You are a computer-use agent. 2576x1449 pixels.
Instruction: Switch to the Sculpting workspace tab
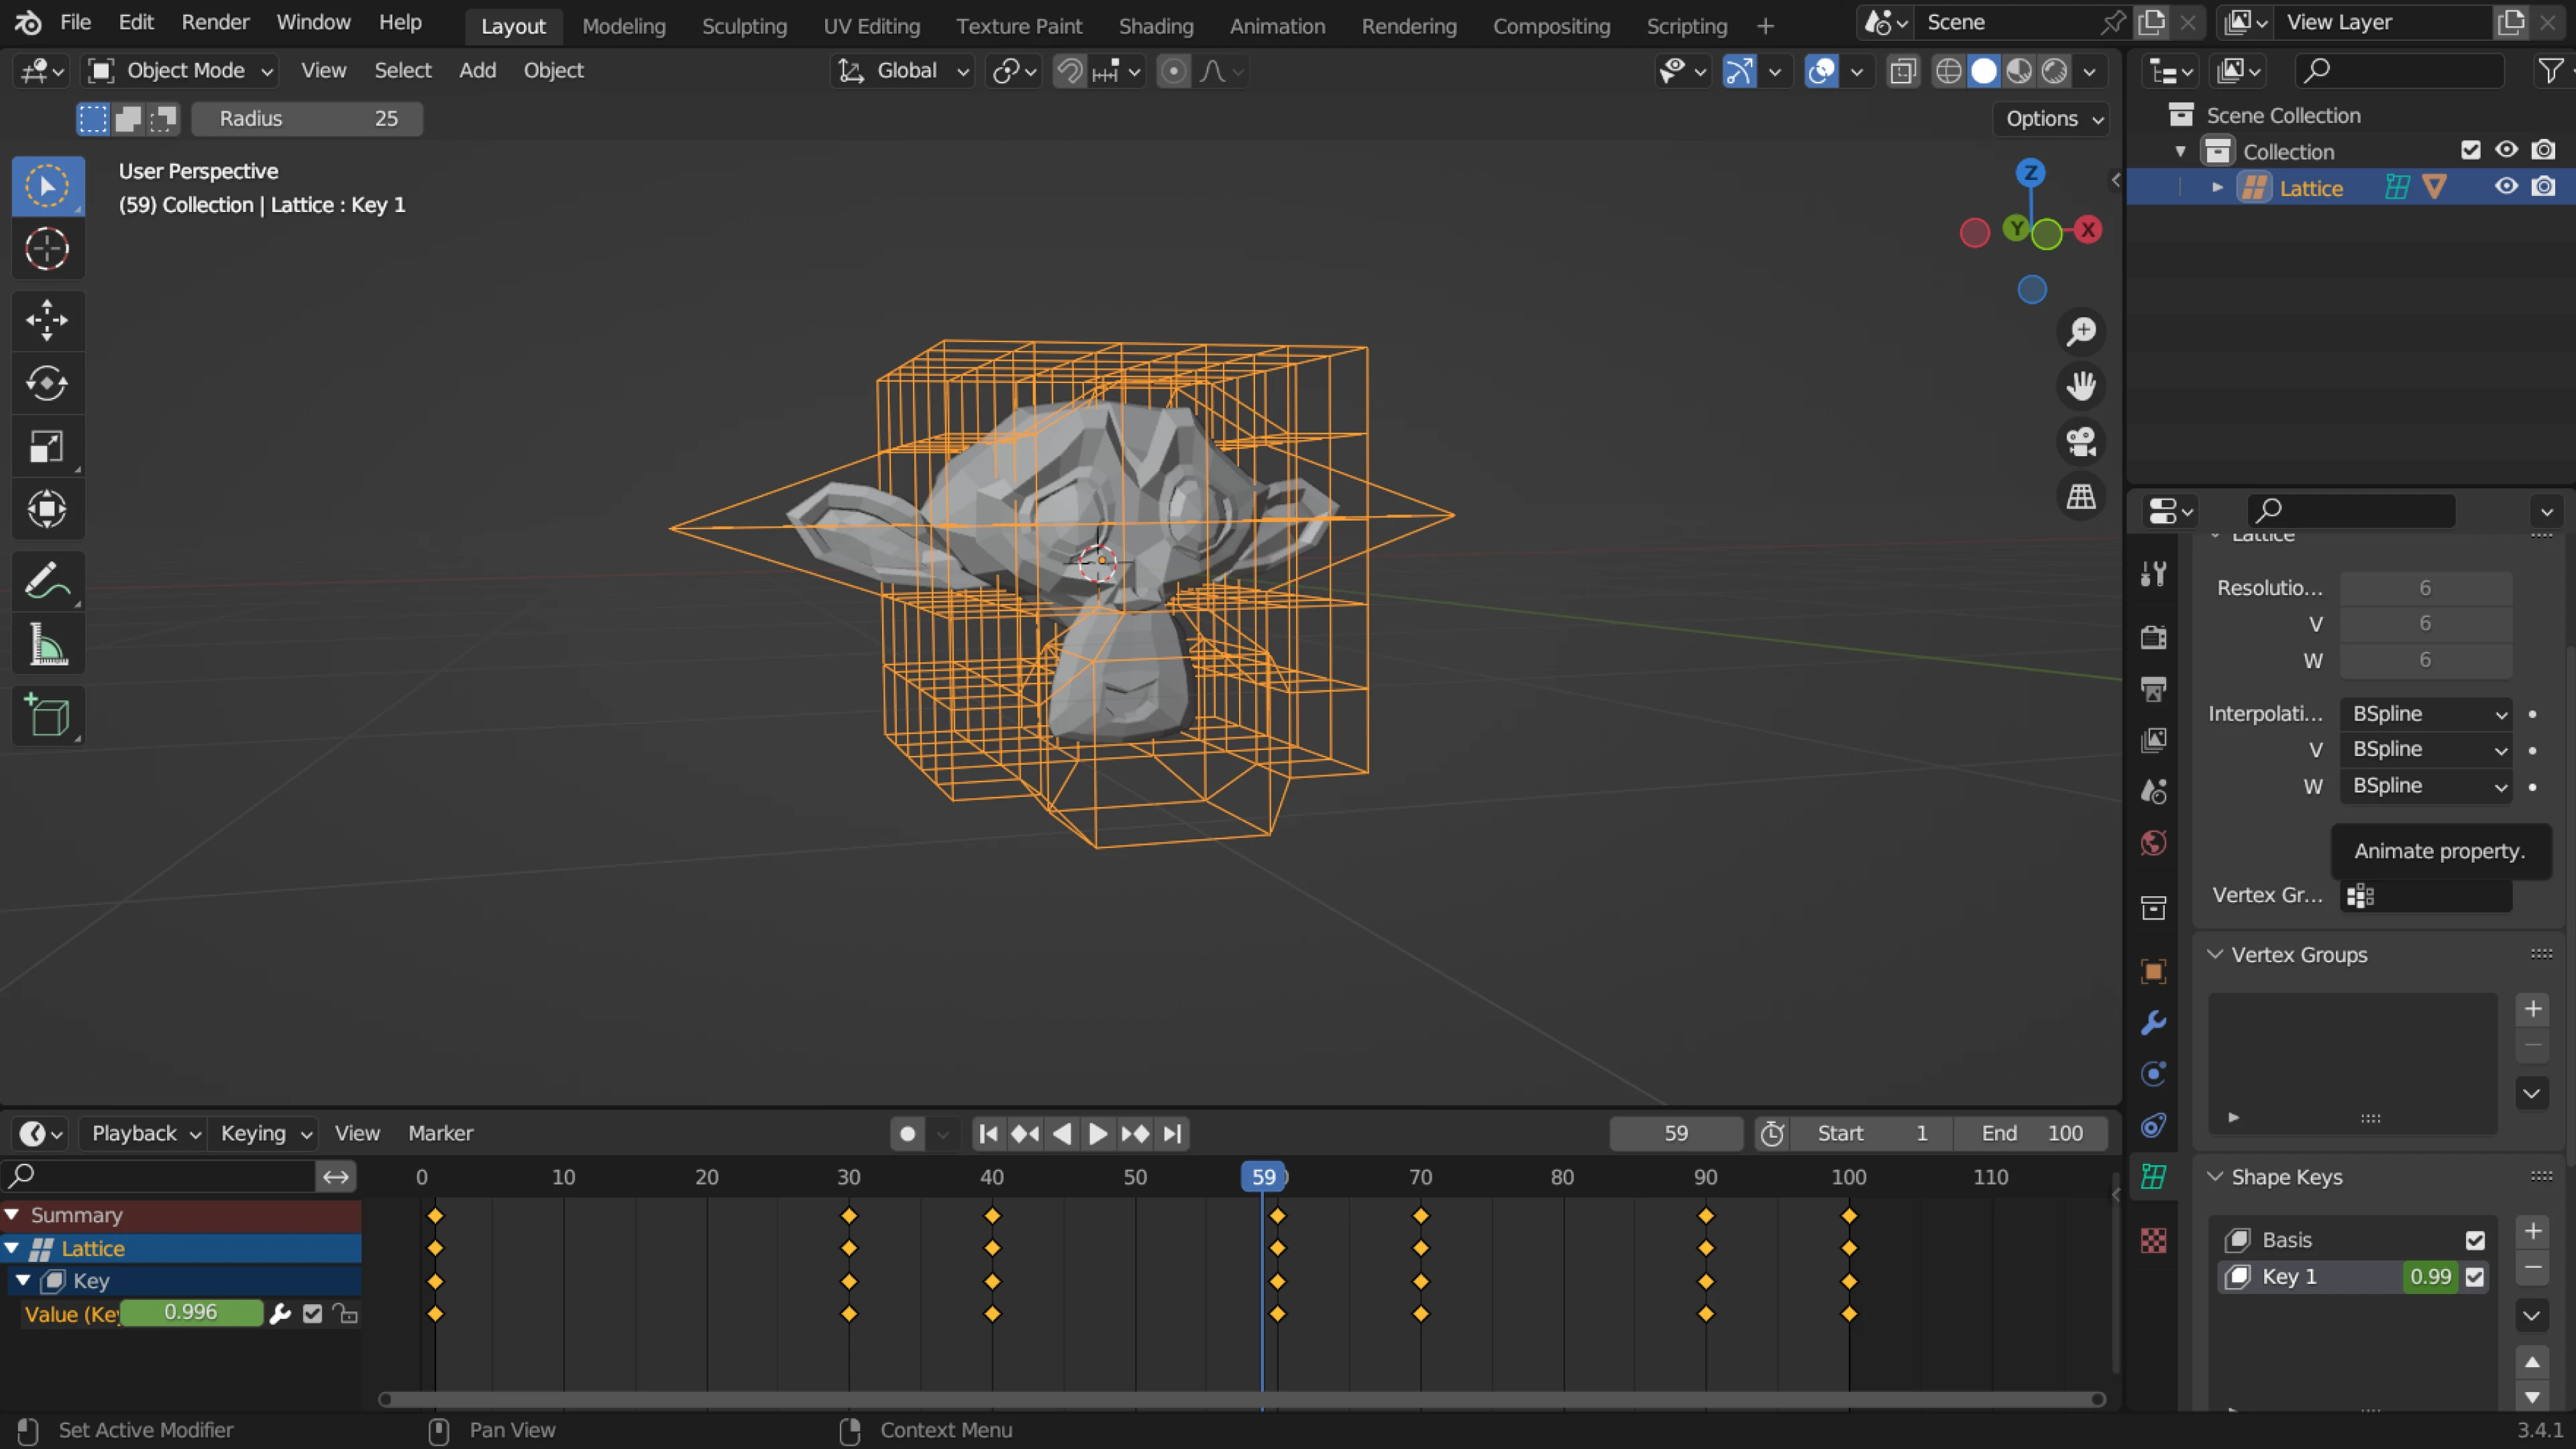[x=744, y=26]
